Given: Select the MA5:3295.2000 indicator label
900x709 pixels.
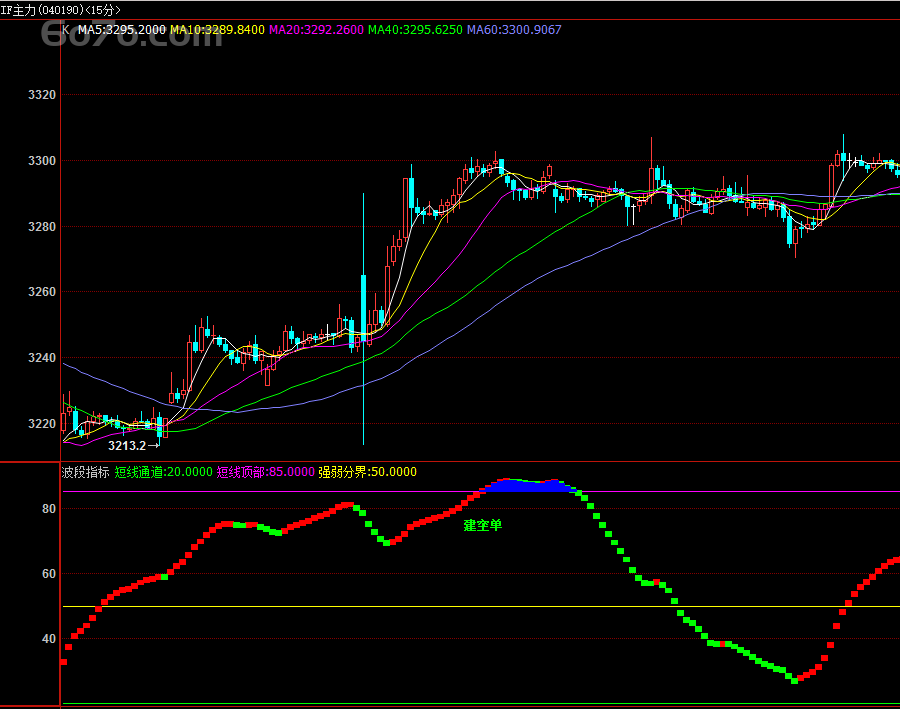Looking at the screenshot, I should point(122,30).
